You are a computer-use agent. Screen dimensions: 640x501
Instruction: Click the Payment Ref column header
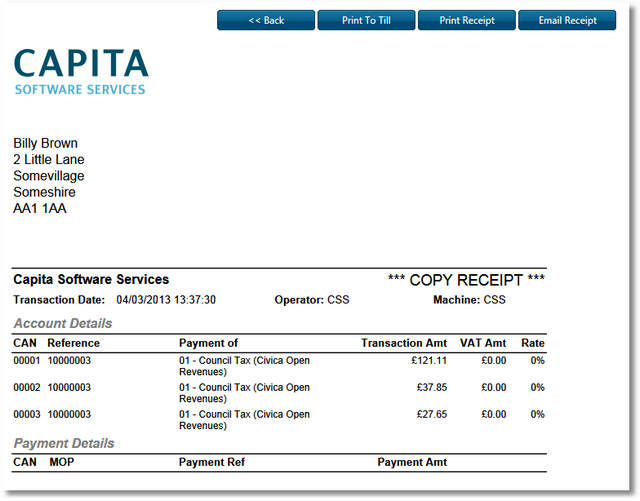click(212, 462)
